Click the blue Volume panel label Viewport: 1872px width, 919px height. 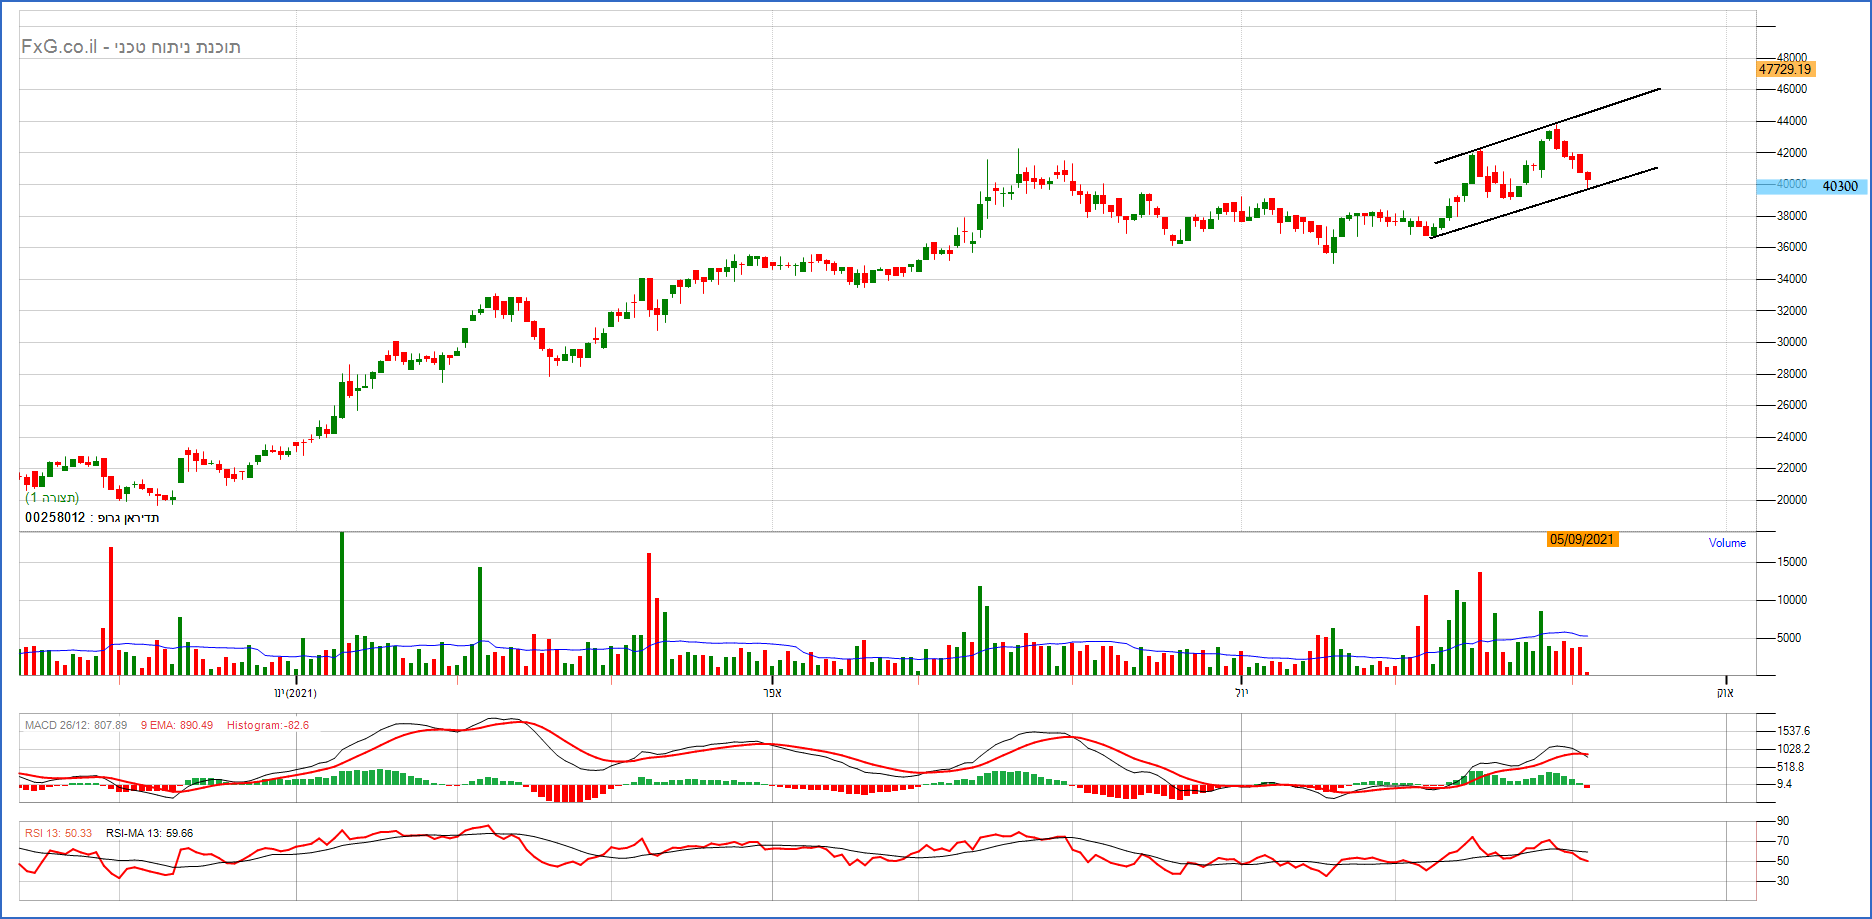[1727, 543]
